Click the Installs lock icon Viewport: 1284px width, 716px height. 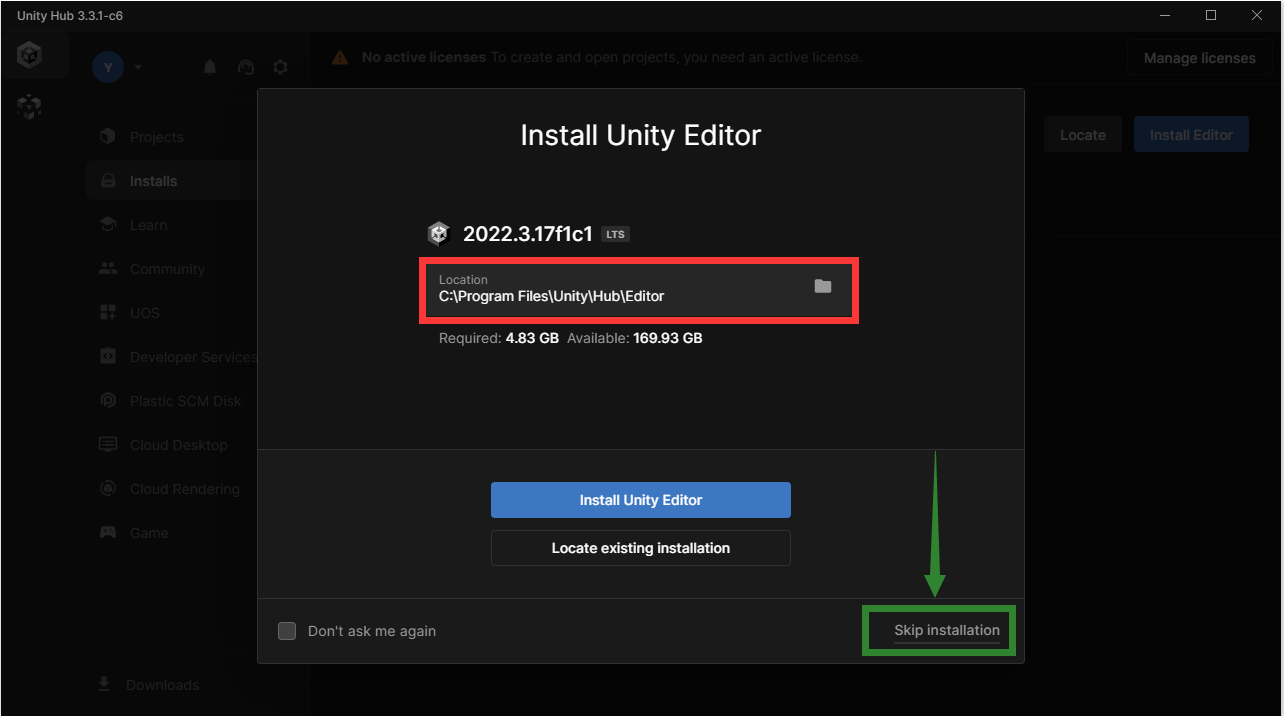click(108, 181)
